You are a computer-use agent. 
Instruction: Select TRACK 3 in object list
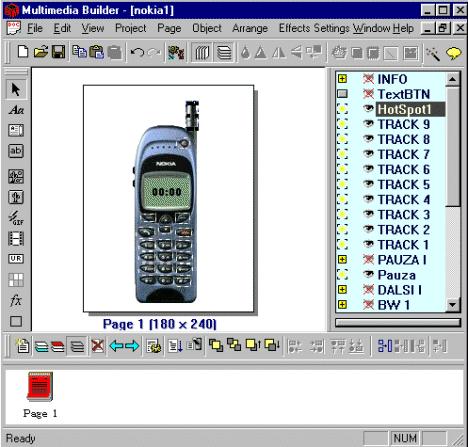pyautogui.click(x=404, y=214)
